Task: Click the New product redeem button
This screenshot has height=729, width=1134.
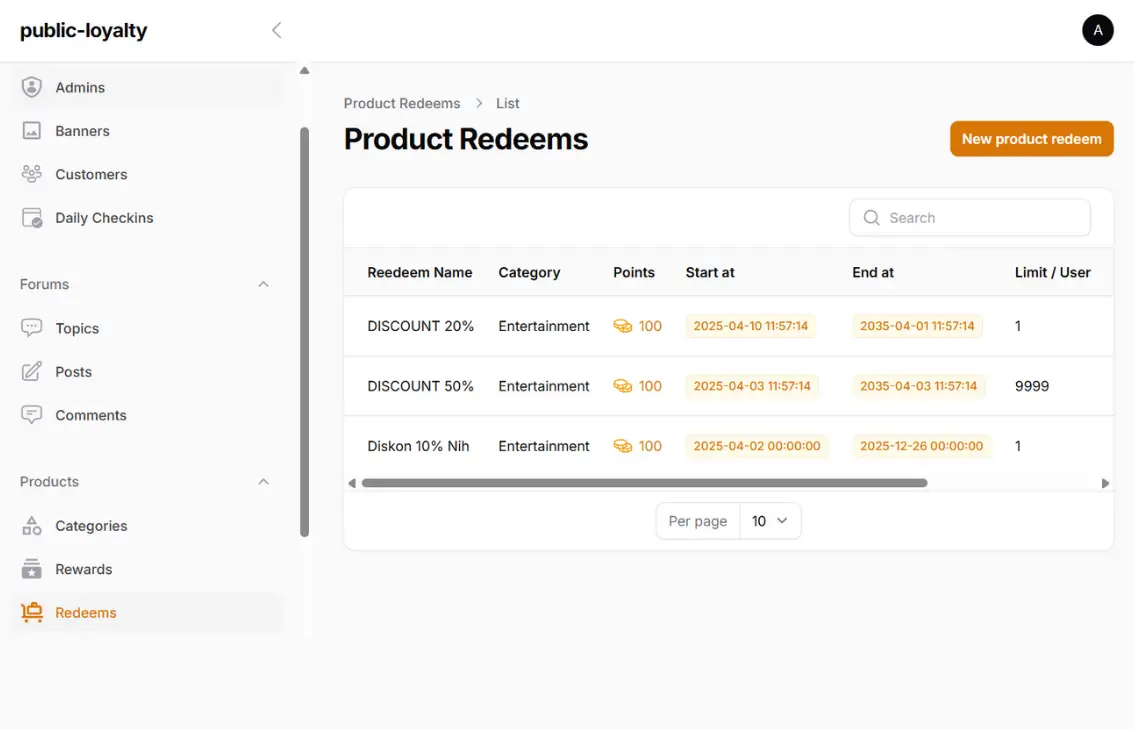Action: pyautogui.click(x=1031, y=139)
